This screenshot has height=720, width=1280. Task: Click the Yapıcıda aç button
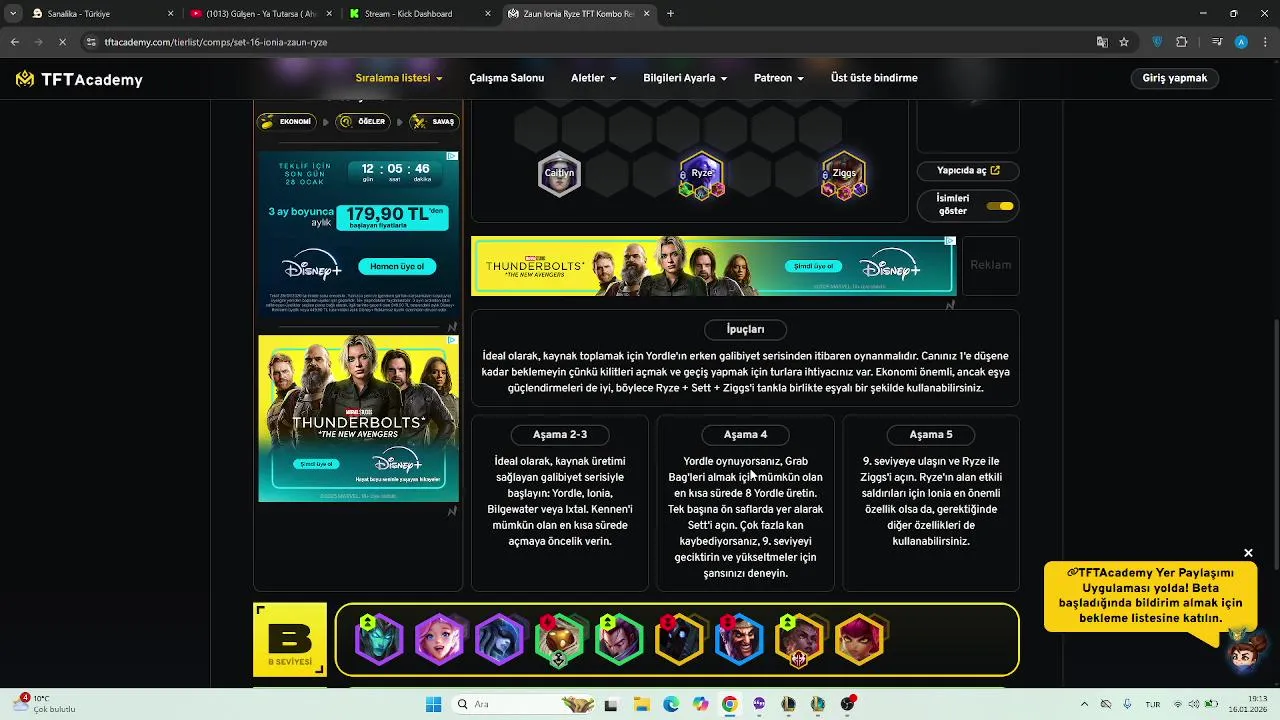click(x=968, y=171)
